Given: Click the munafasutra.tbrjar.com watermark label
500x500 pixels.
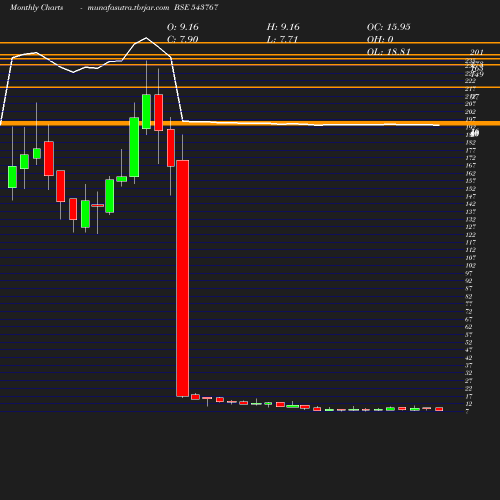Looking at the screenshot, I should pos(128,8).
